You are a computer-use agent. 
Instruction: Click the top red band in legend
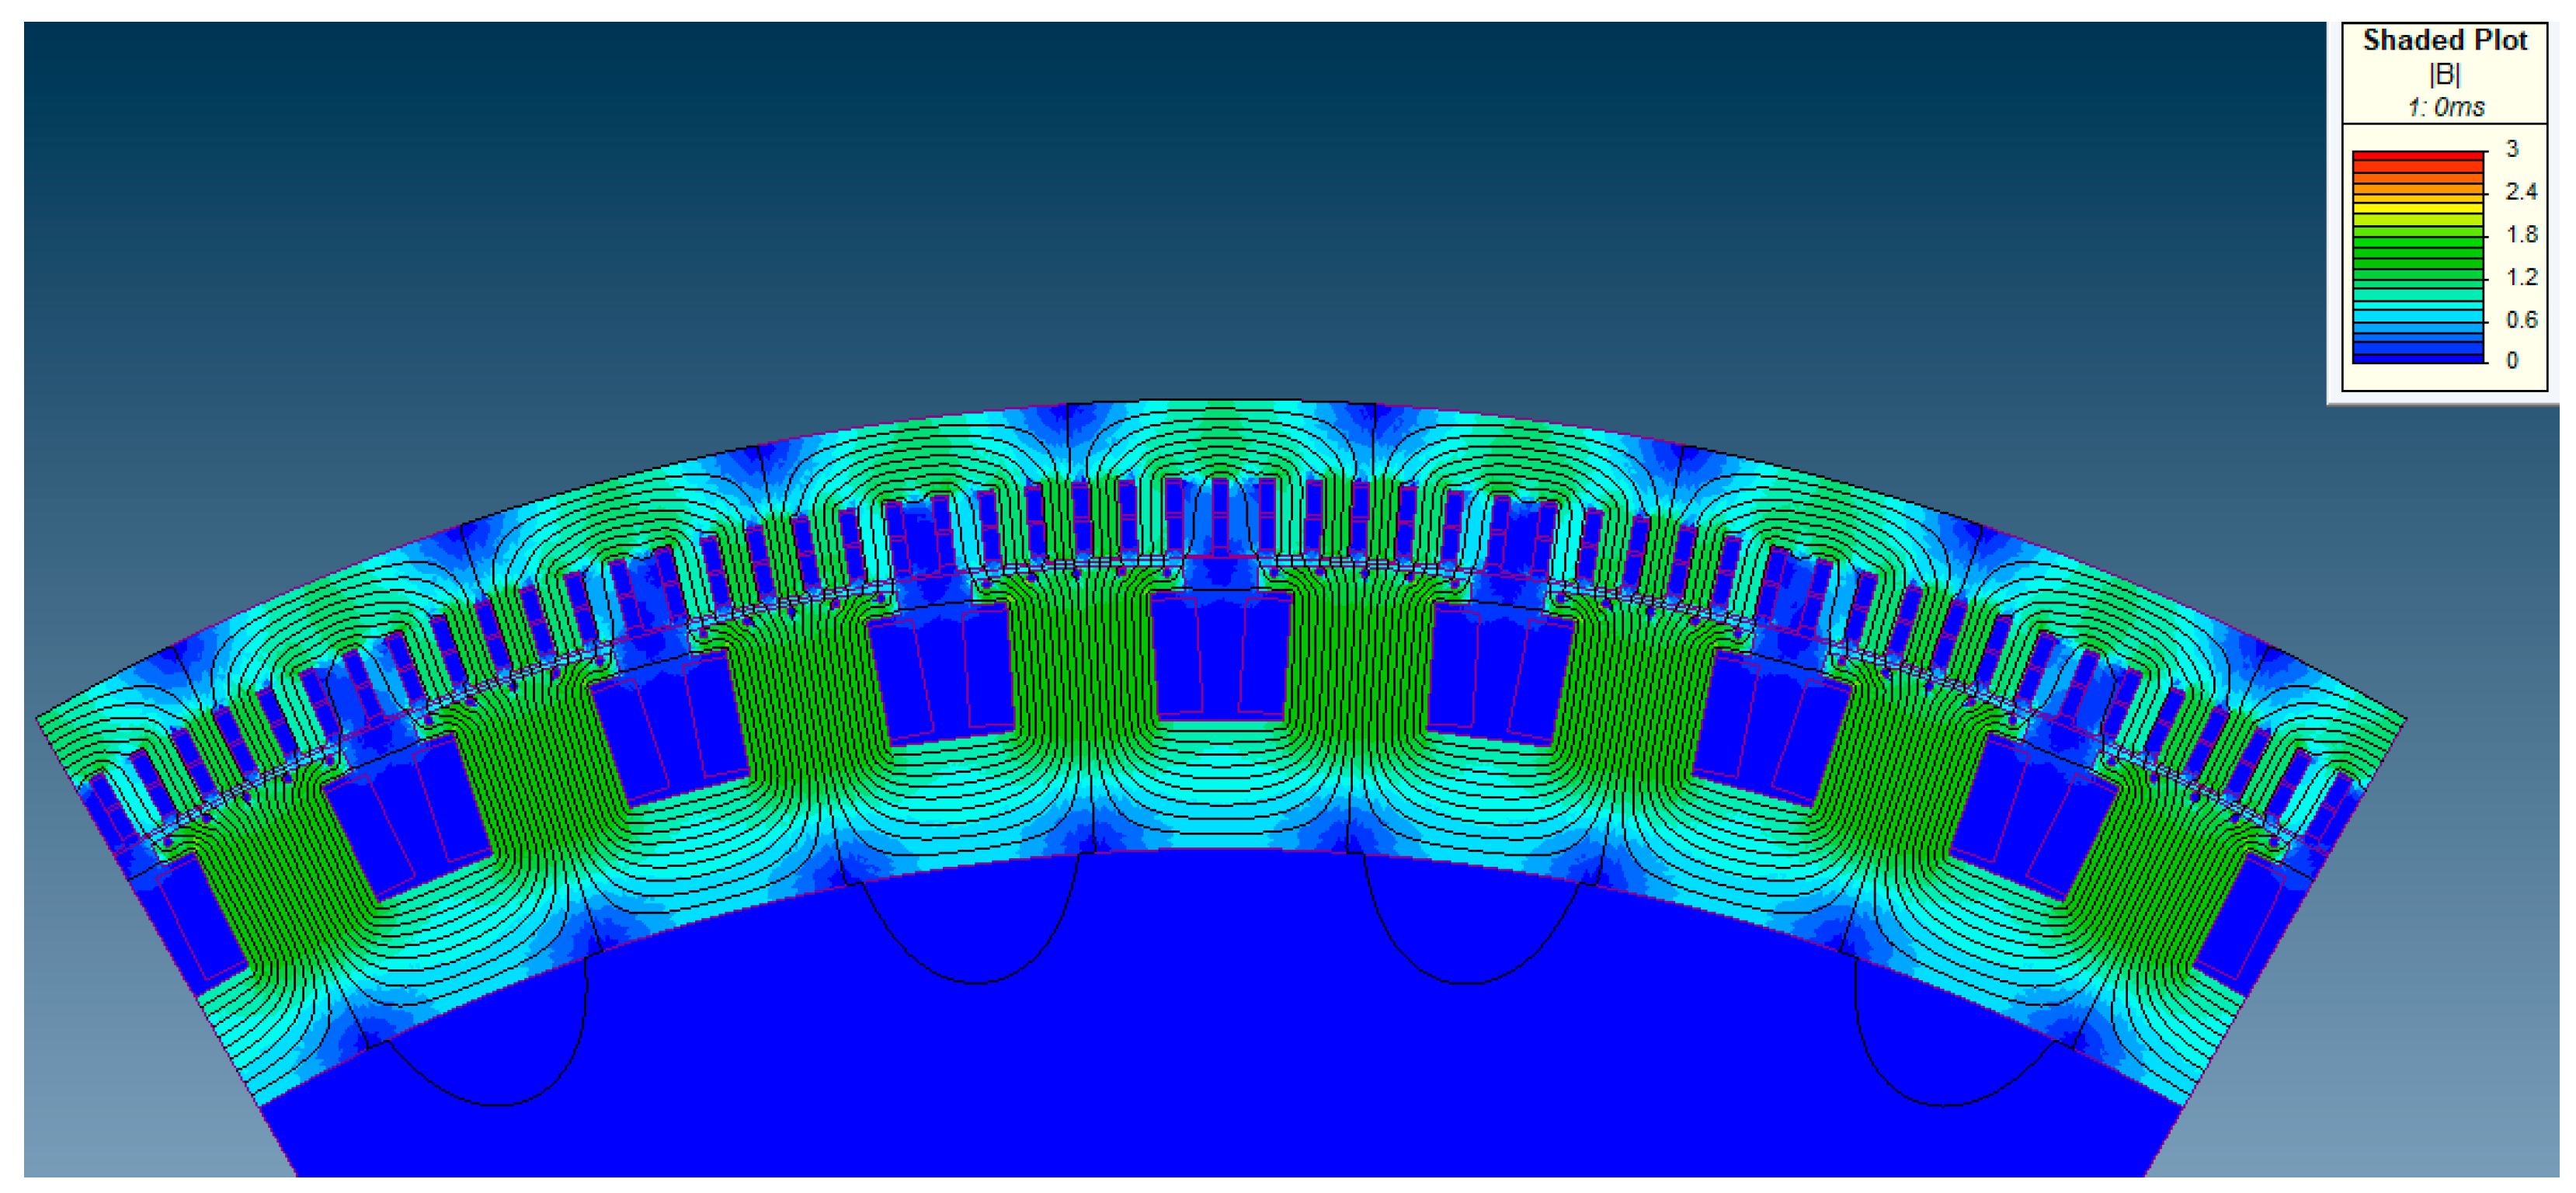[x=2417, y=156]
